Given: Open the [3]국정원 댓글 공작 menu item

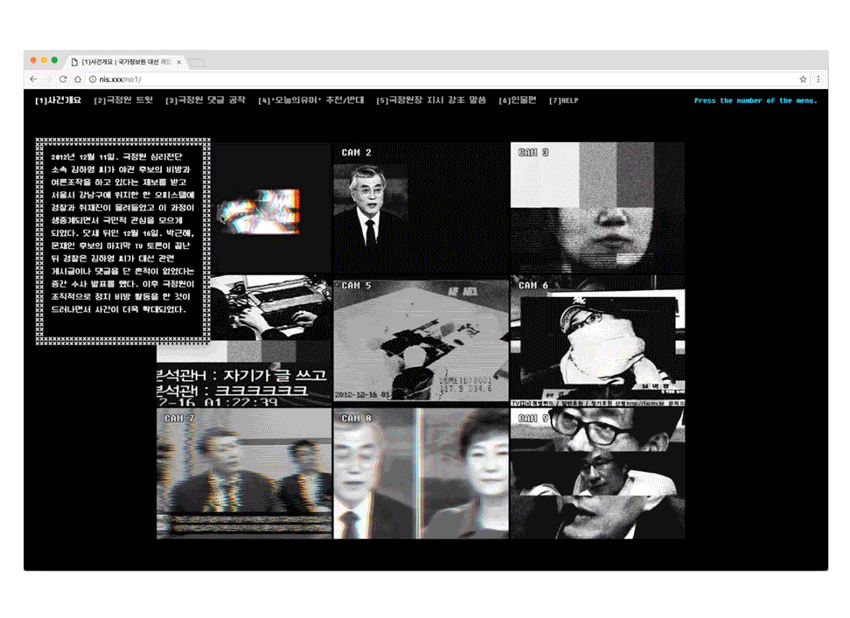Looking at the screenshot, I should [x=205, y=100].
